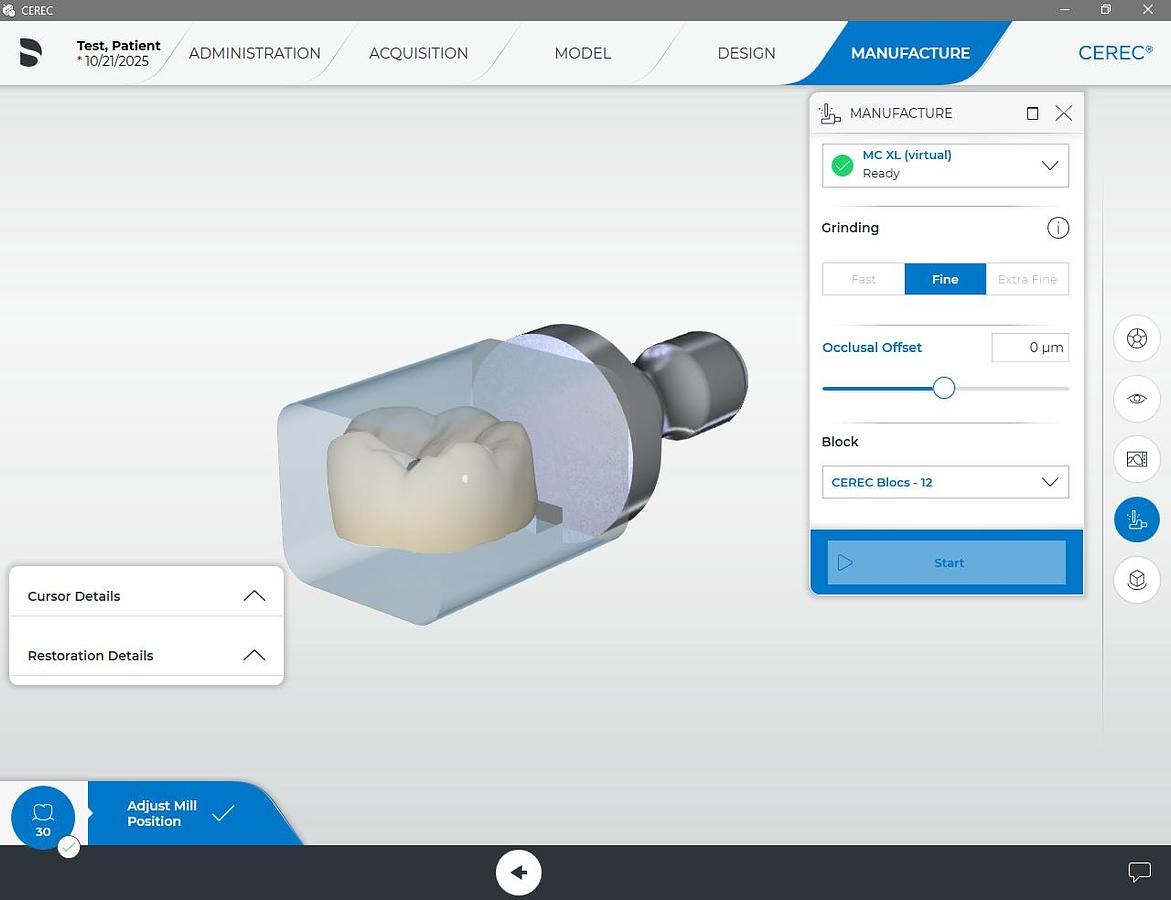Select Extra Fine grinding mode
1171x900 pixels.
pyautogui.click(x=1027, y=279)
